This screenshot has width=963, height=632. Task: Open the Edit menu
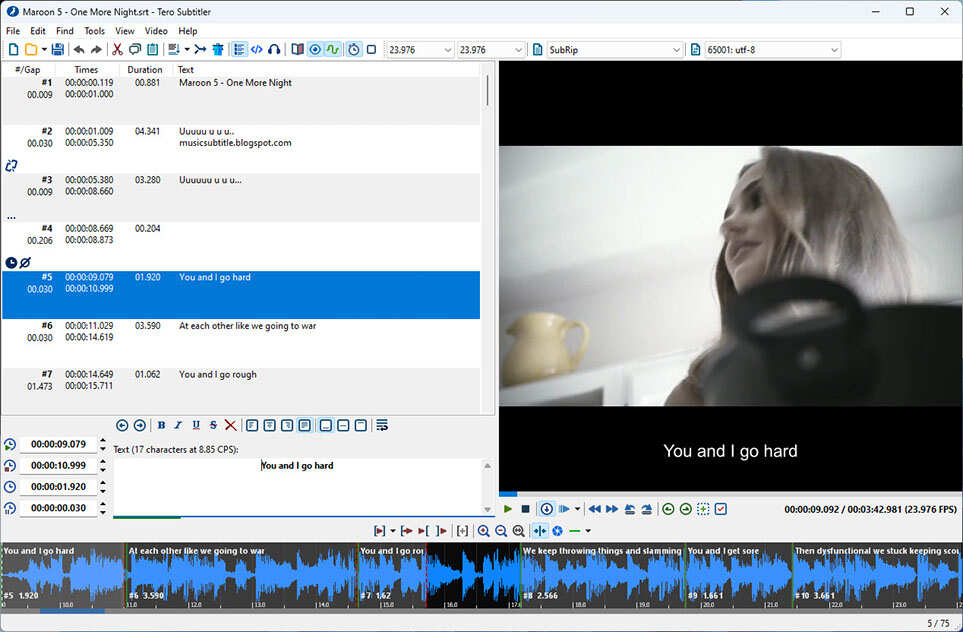click(x=38, y=31)
